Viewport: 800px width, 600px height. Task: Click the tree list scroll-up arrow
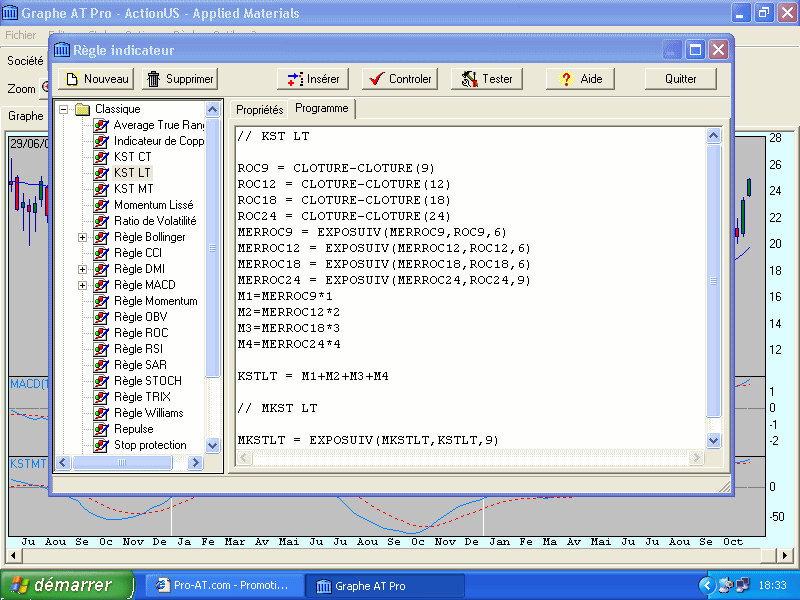click(x=213, y=109)
